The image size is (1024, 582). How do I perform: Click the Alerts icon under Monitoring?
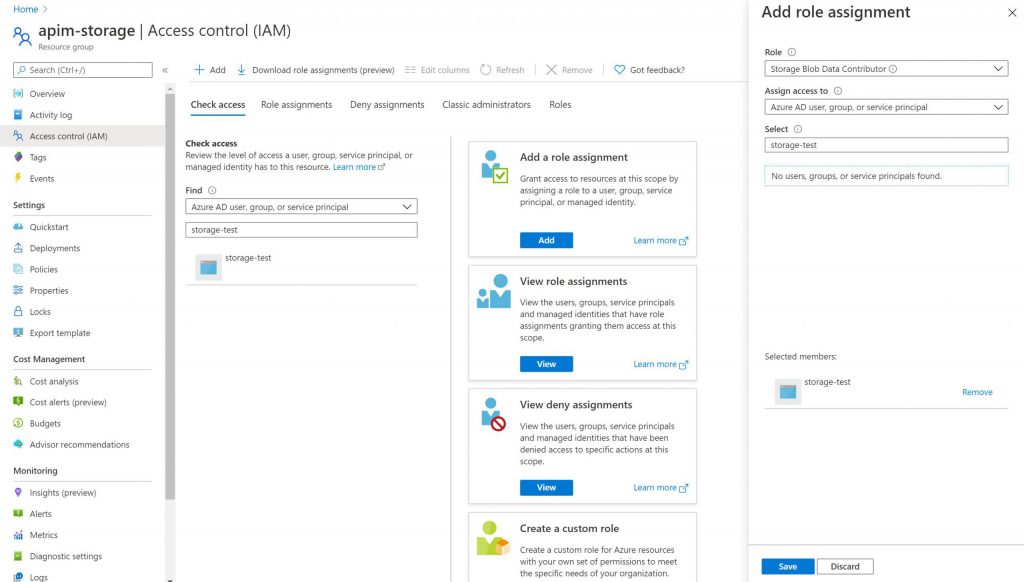click(x=18, y=513)
